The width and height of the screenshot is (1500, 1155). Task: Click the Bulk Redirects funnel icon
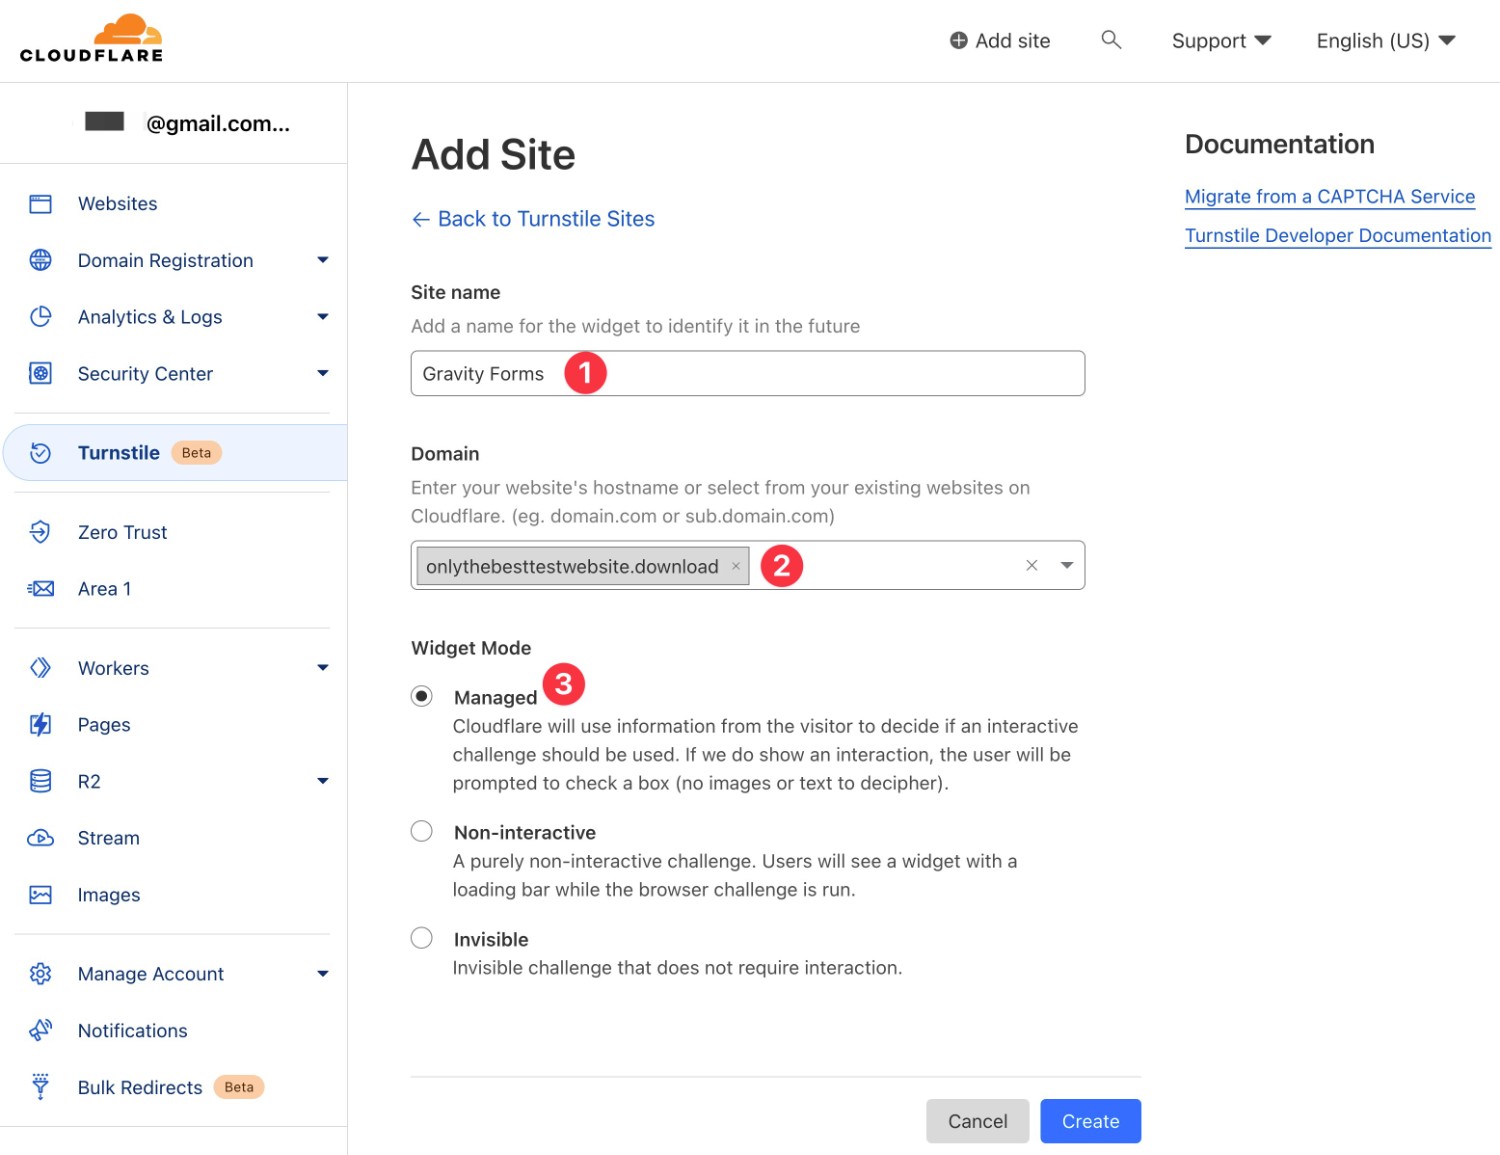(x=40, y=1087)
